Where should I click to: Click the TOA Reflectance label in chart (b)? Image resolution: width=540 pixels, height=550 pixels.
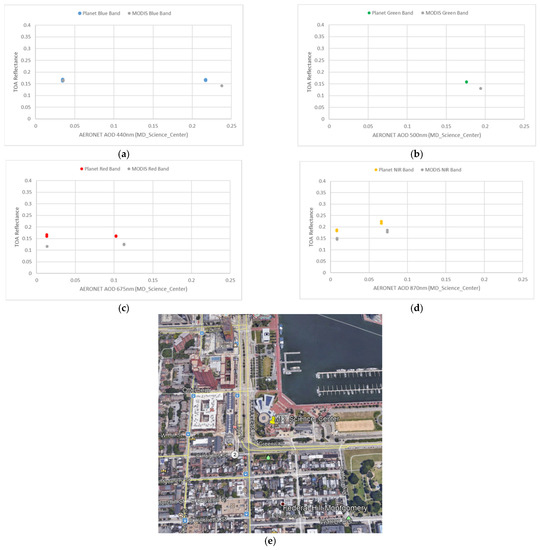[309, 72]
